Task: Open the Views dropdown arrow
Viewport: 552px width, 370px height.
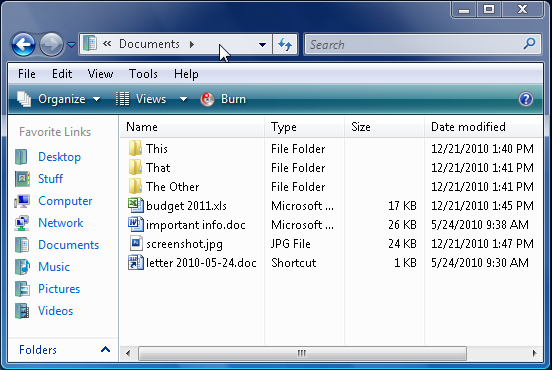Action: tap(183, 100)
